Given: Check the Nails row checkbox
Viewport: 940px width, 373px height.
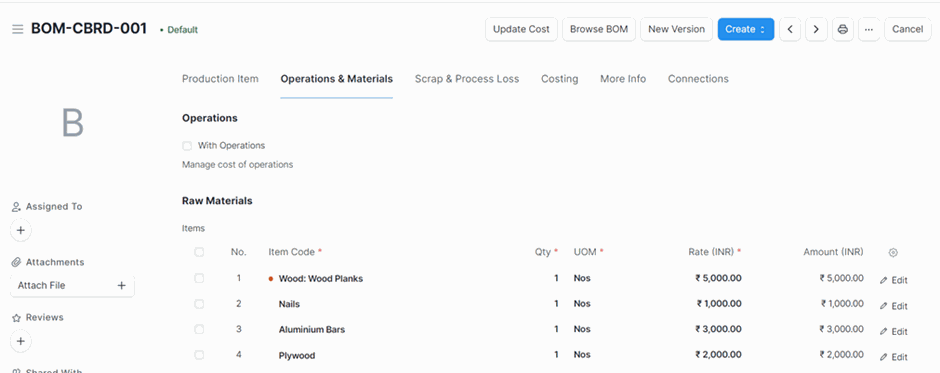Looking at the screenshot, I should [199, 304].
